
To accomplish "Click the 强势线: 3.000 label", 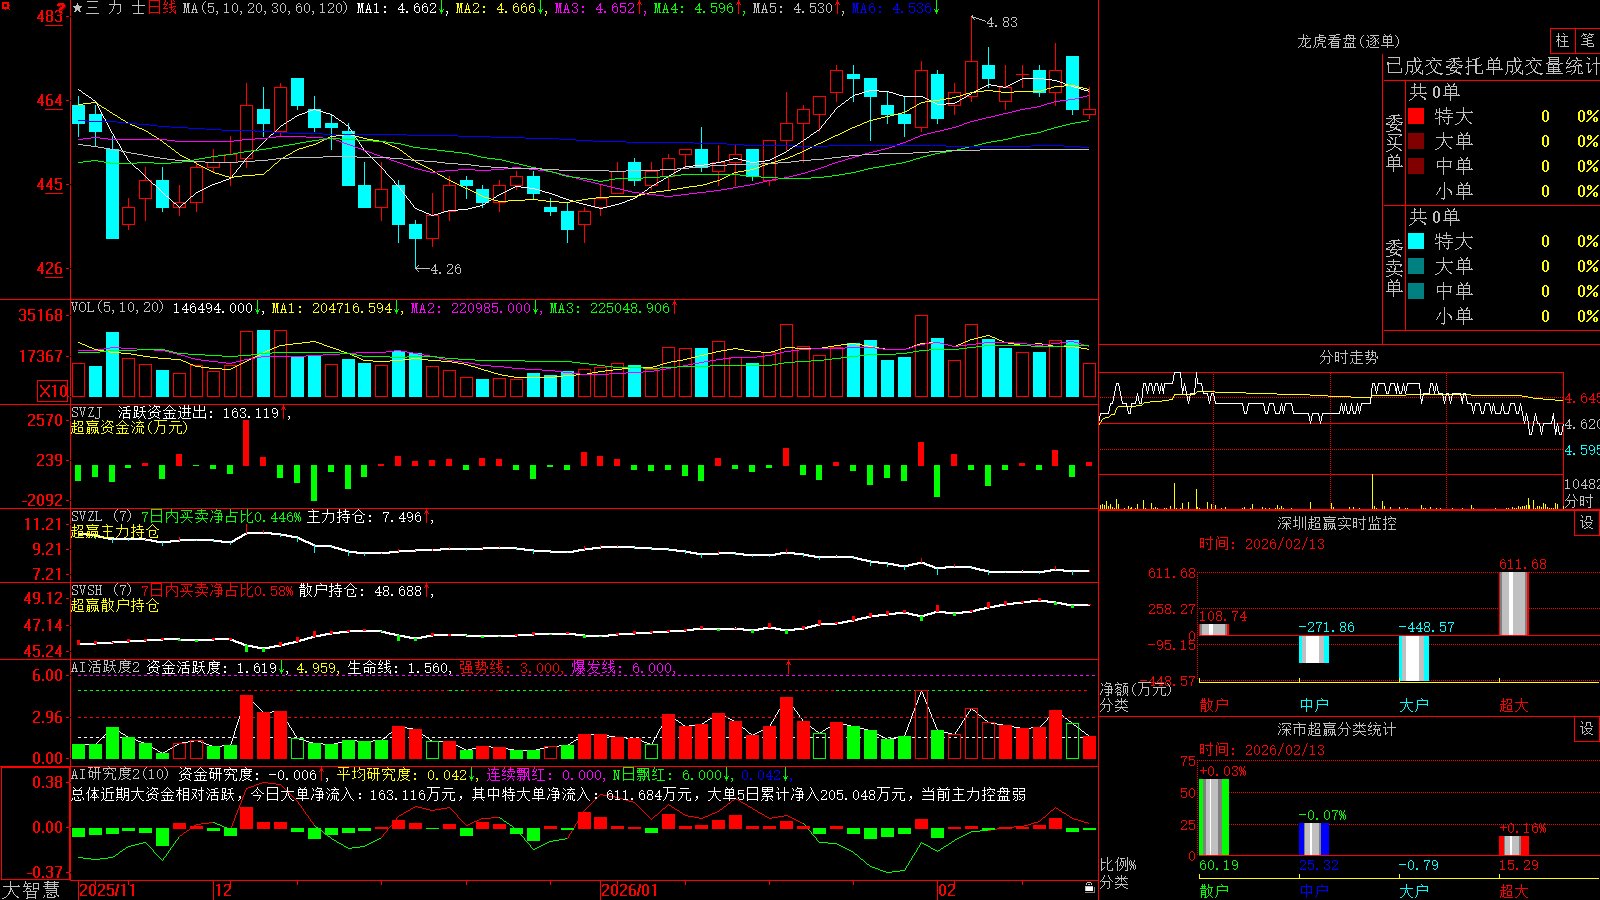I will 510,667.
